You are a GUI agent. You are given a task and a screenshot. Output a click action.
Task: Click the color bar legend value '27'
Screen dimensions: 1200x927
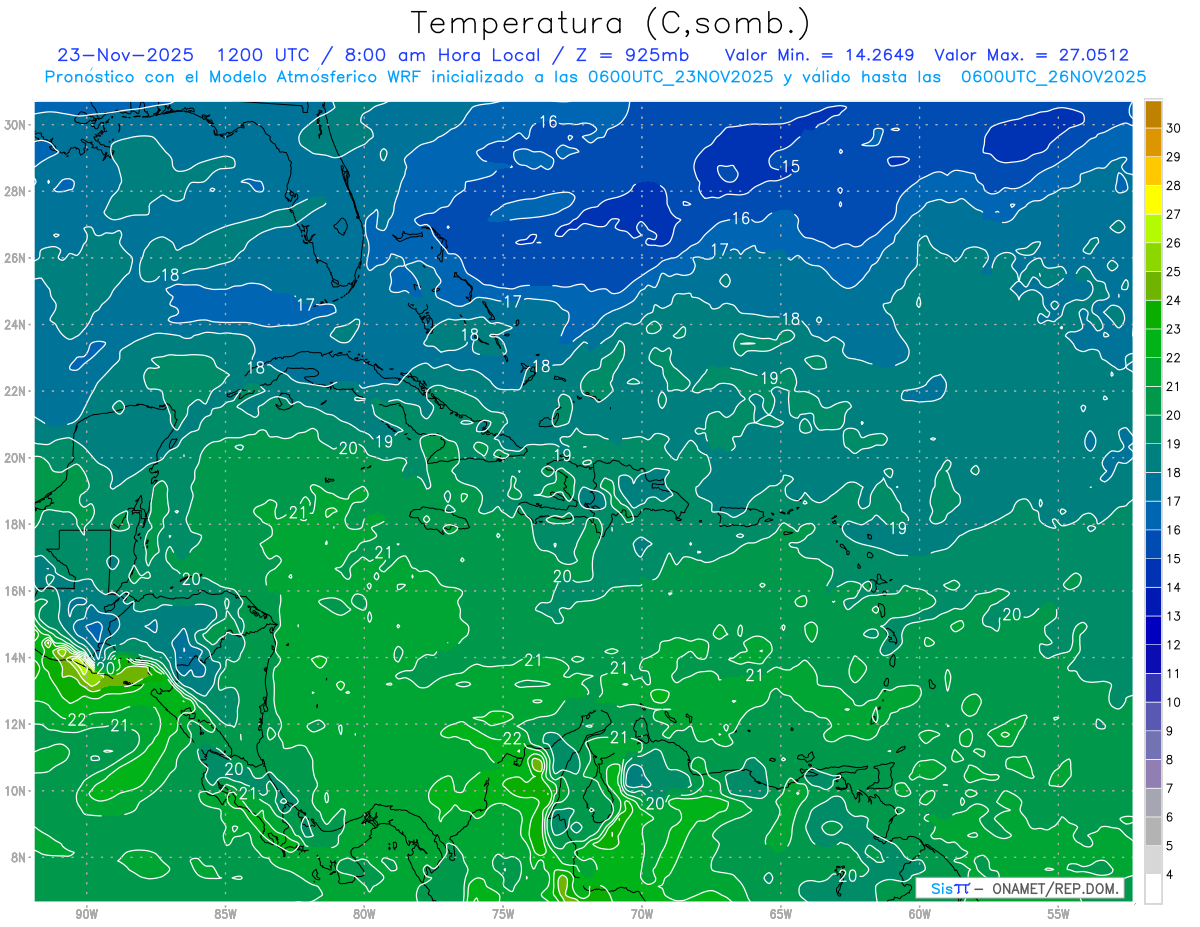[1173, 214]
